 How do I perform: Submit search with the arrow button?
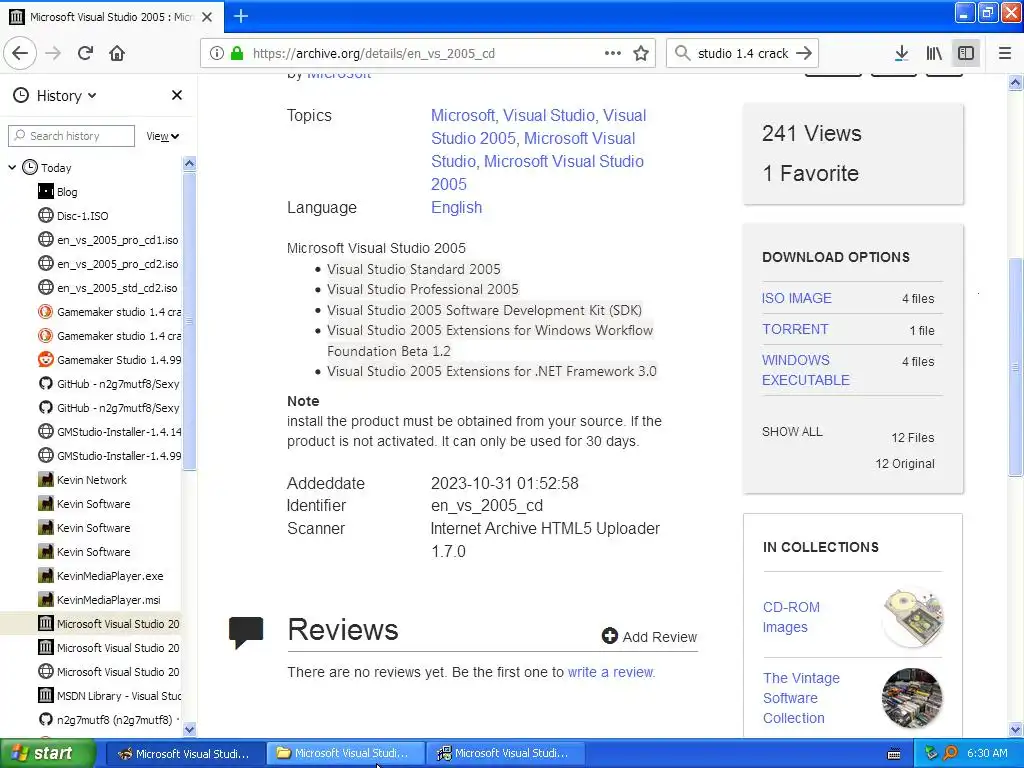tap(805, 54)
